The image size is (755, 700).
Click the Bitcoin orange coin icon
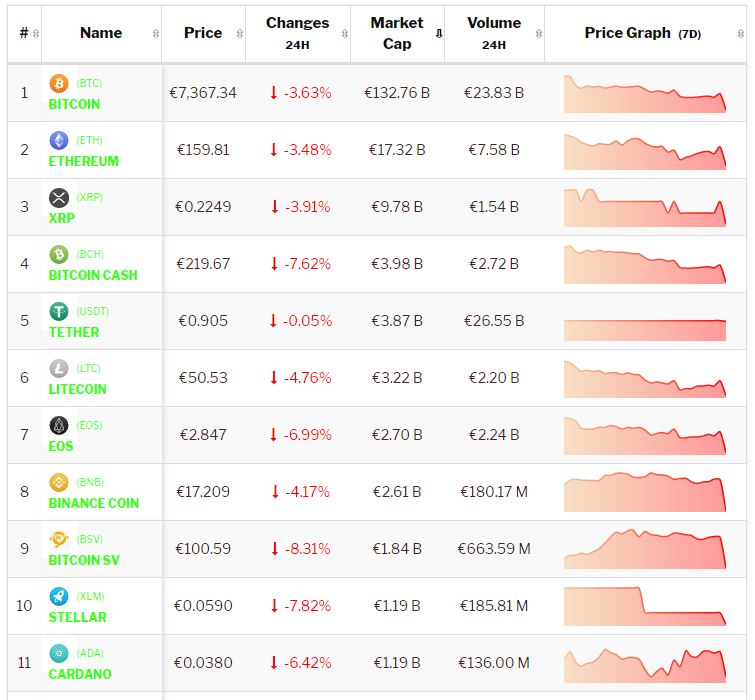tap(59, 83)
